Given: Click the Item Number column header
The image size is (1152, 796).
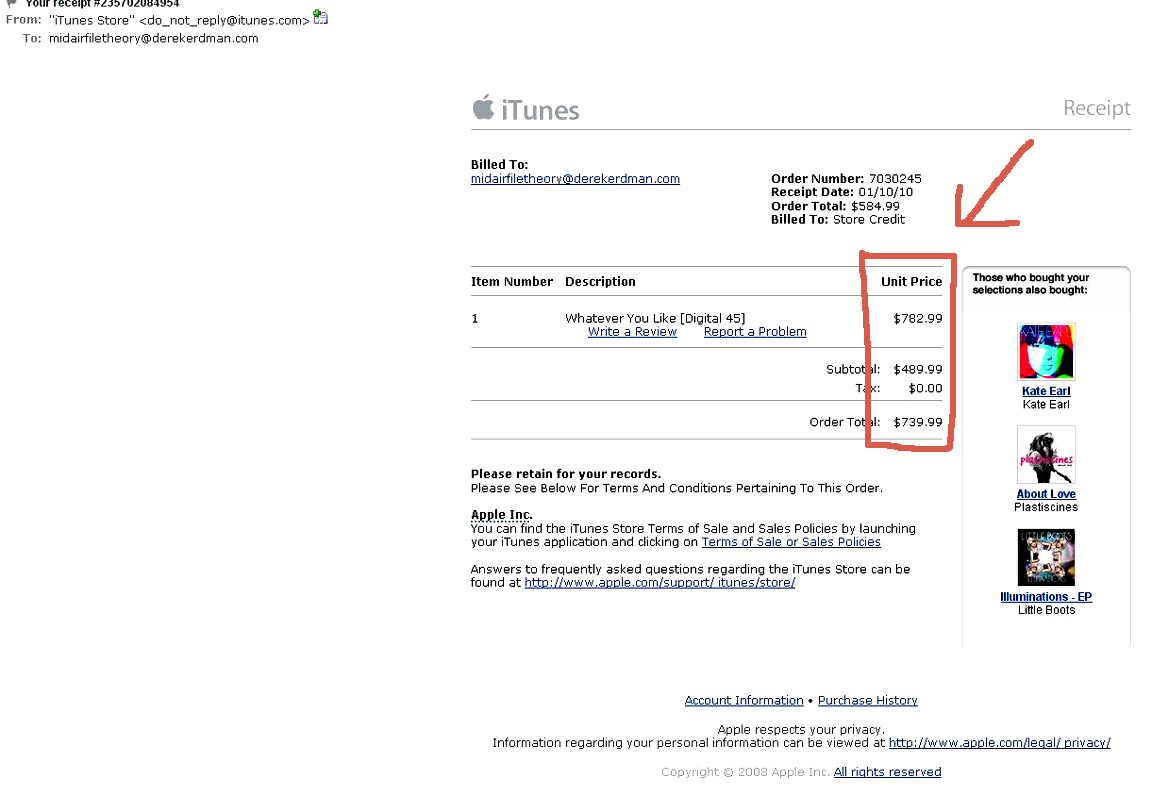Looking at the screenshot, I should coord(511,282).
